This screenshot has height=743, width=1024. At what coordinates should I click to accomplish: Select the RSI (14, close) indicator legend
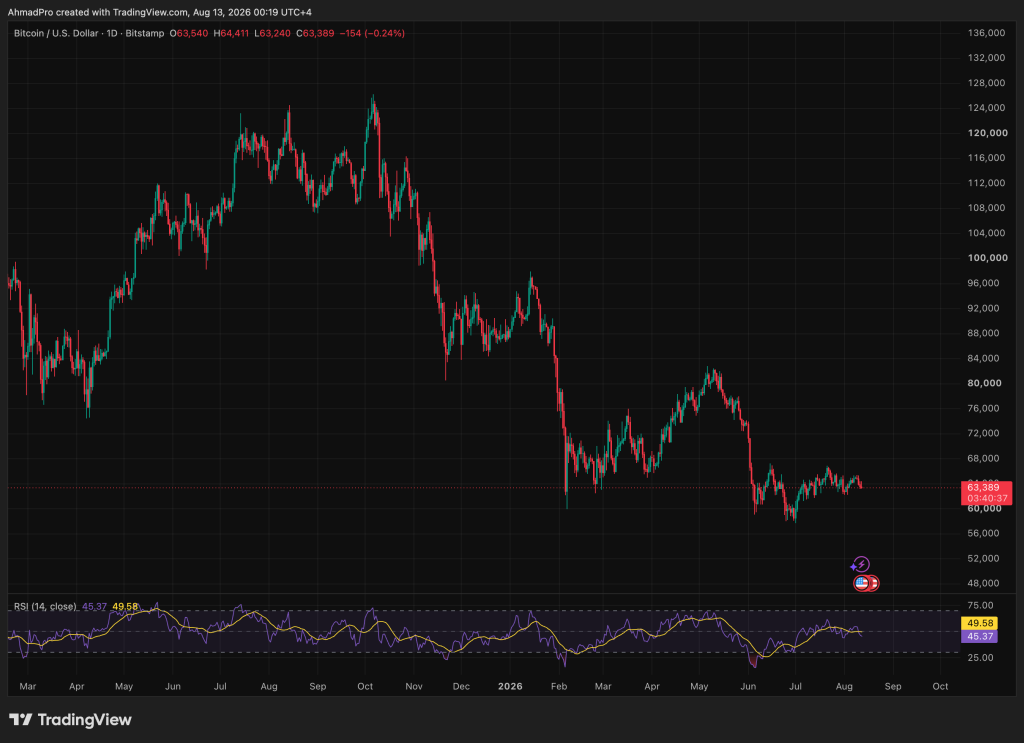pos(44,607)
